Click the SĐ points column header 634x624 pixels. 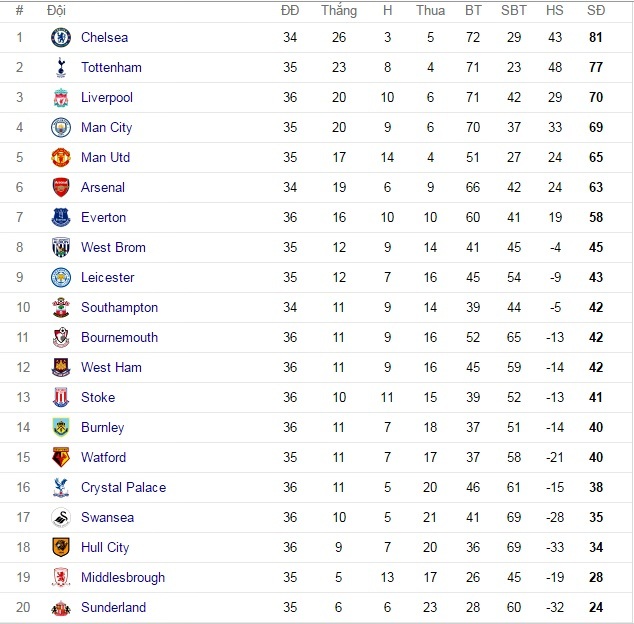pos(596,11)
